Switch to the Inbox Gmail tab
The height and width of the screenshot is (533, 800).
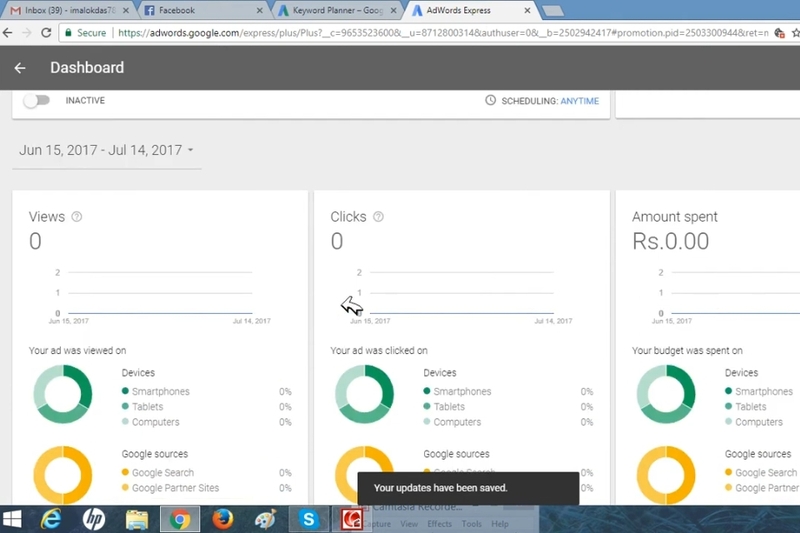[x=70, y=10]
